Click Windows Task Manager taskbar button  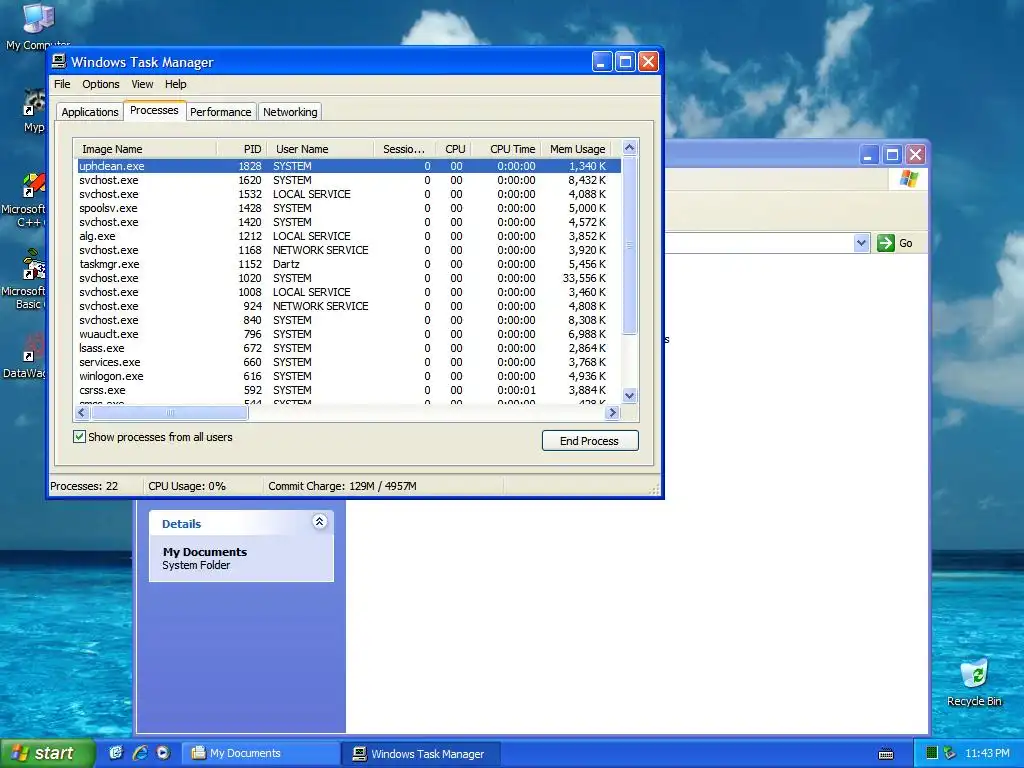click(420, 753)
